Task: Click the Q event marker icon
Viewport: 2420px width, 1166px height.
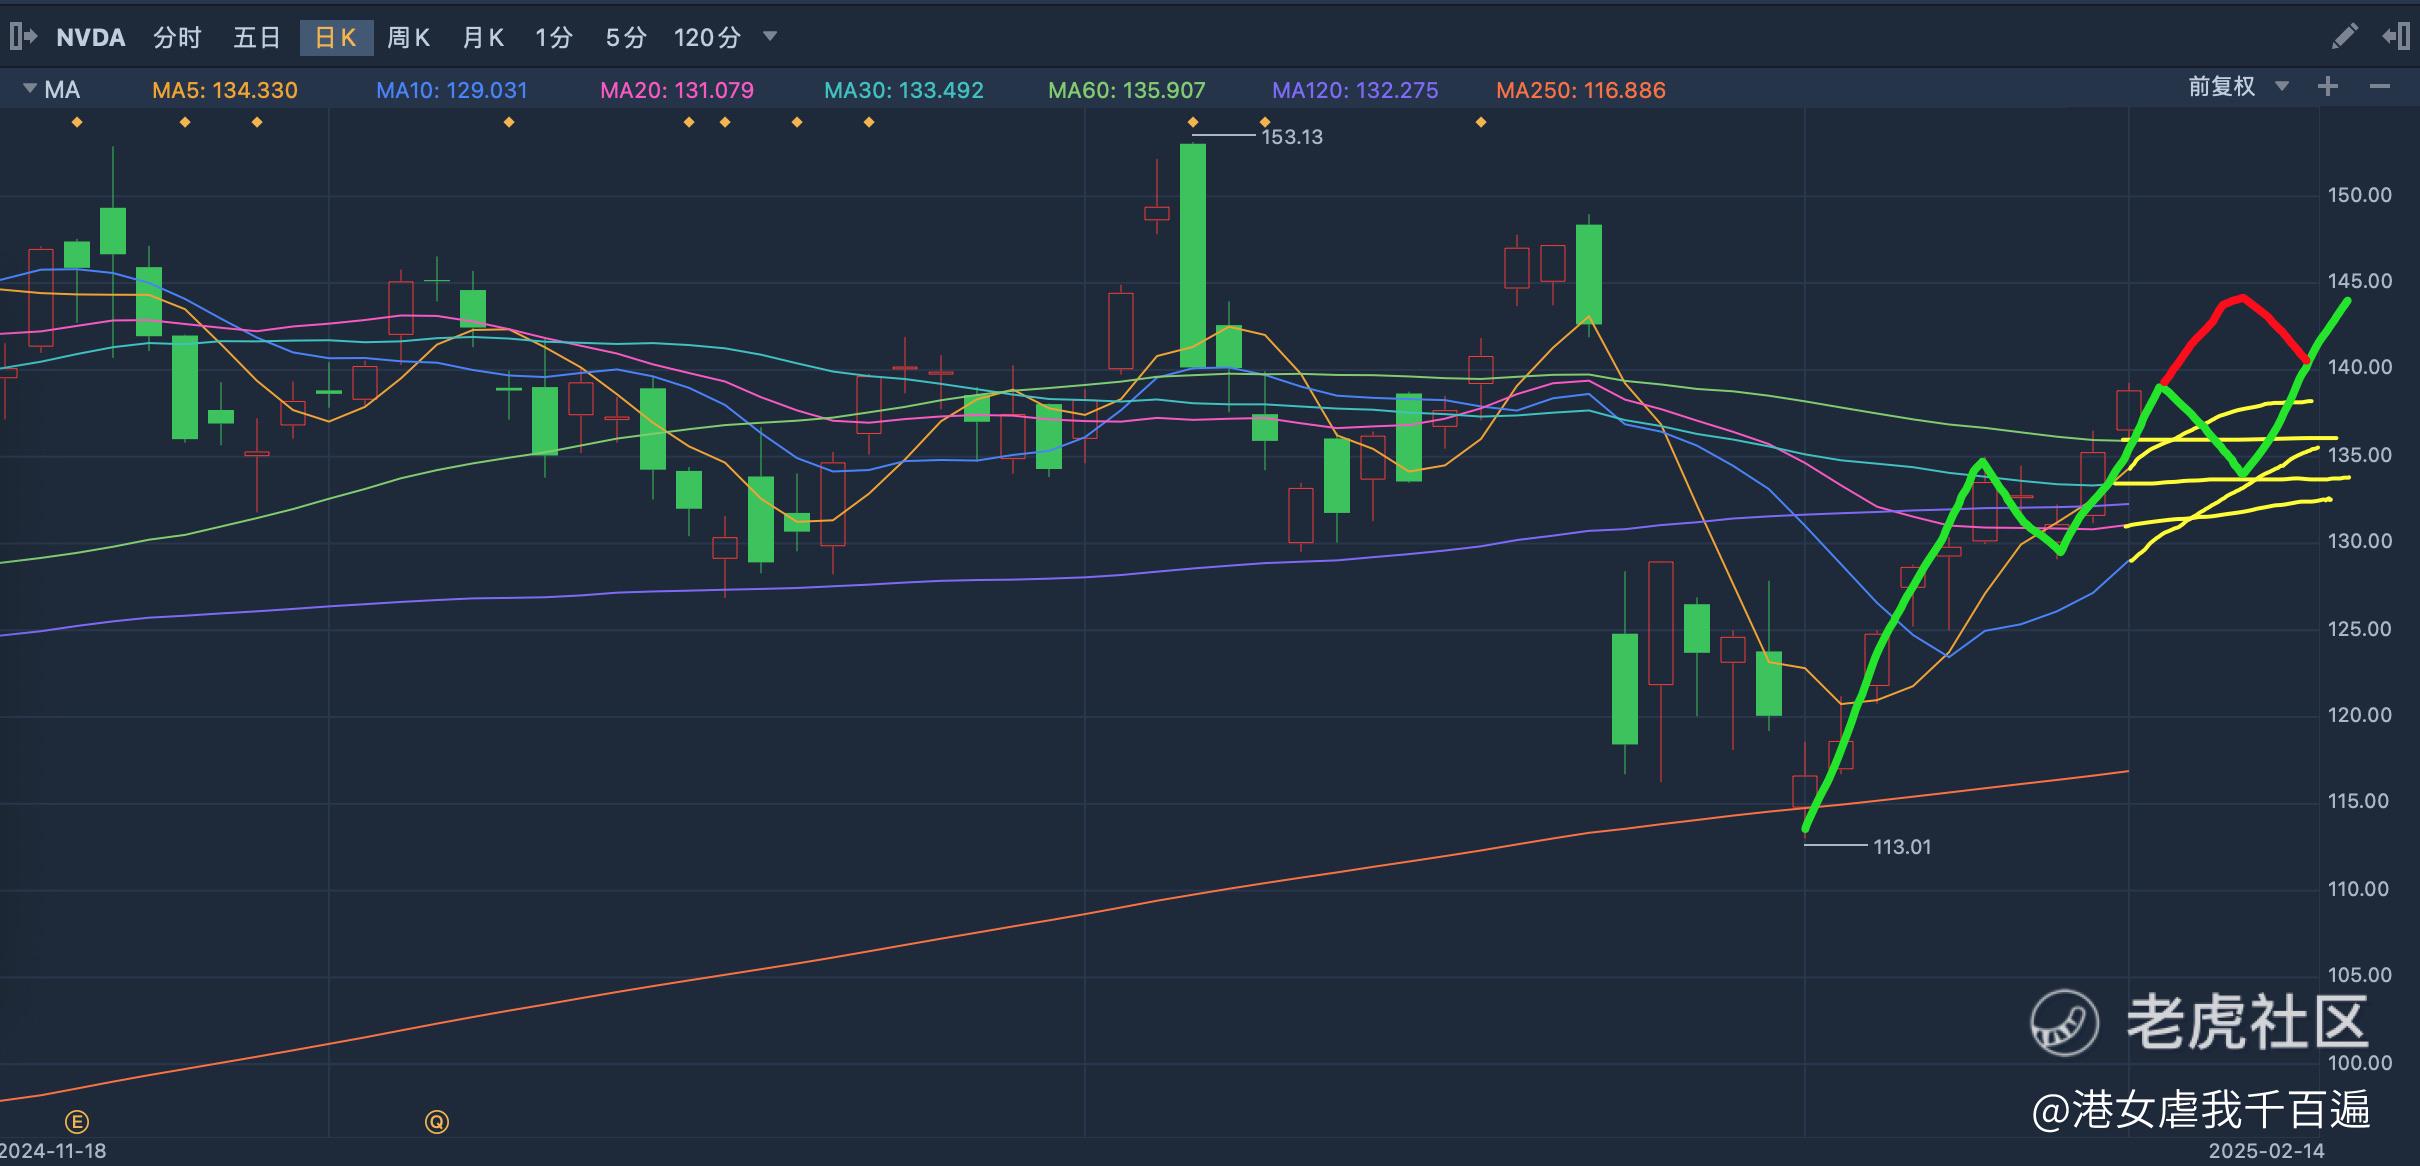Action: tap(437, 1121)
